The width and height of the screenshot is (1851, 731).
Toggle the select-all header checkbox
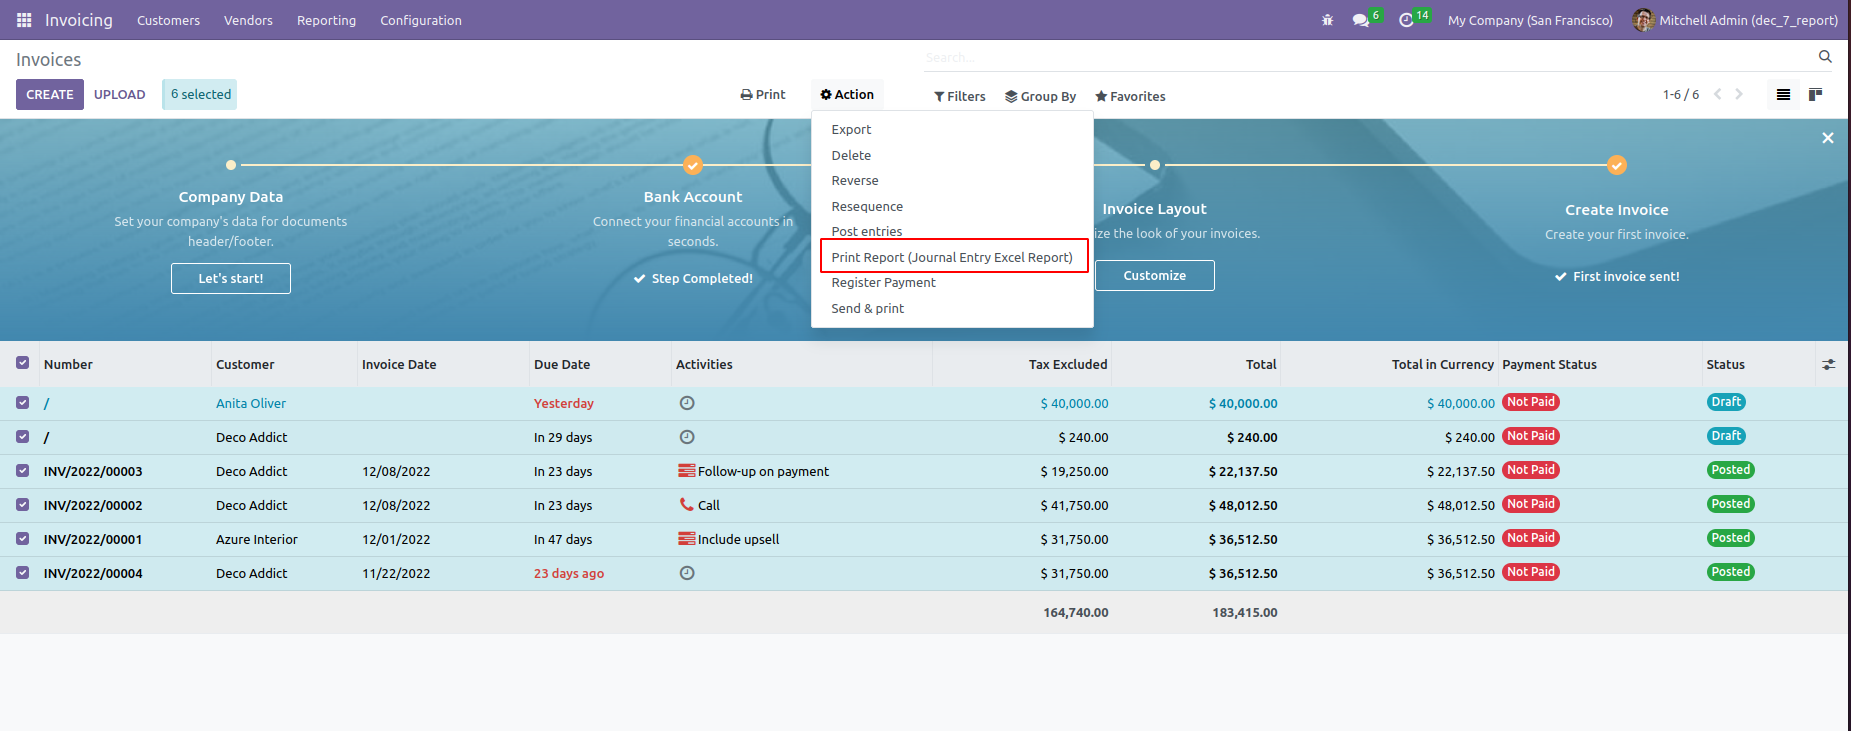[x=22, y=363]
